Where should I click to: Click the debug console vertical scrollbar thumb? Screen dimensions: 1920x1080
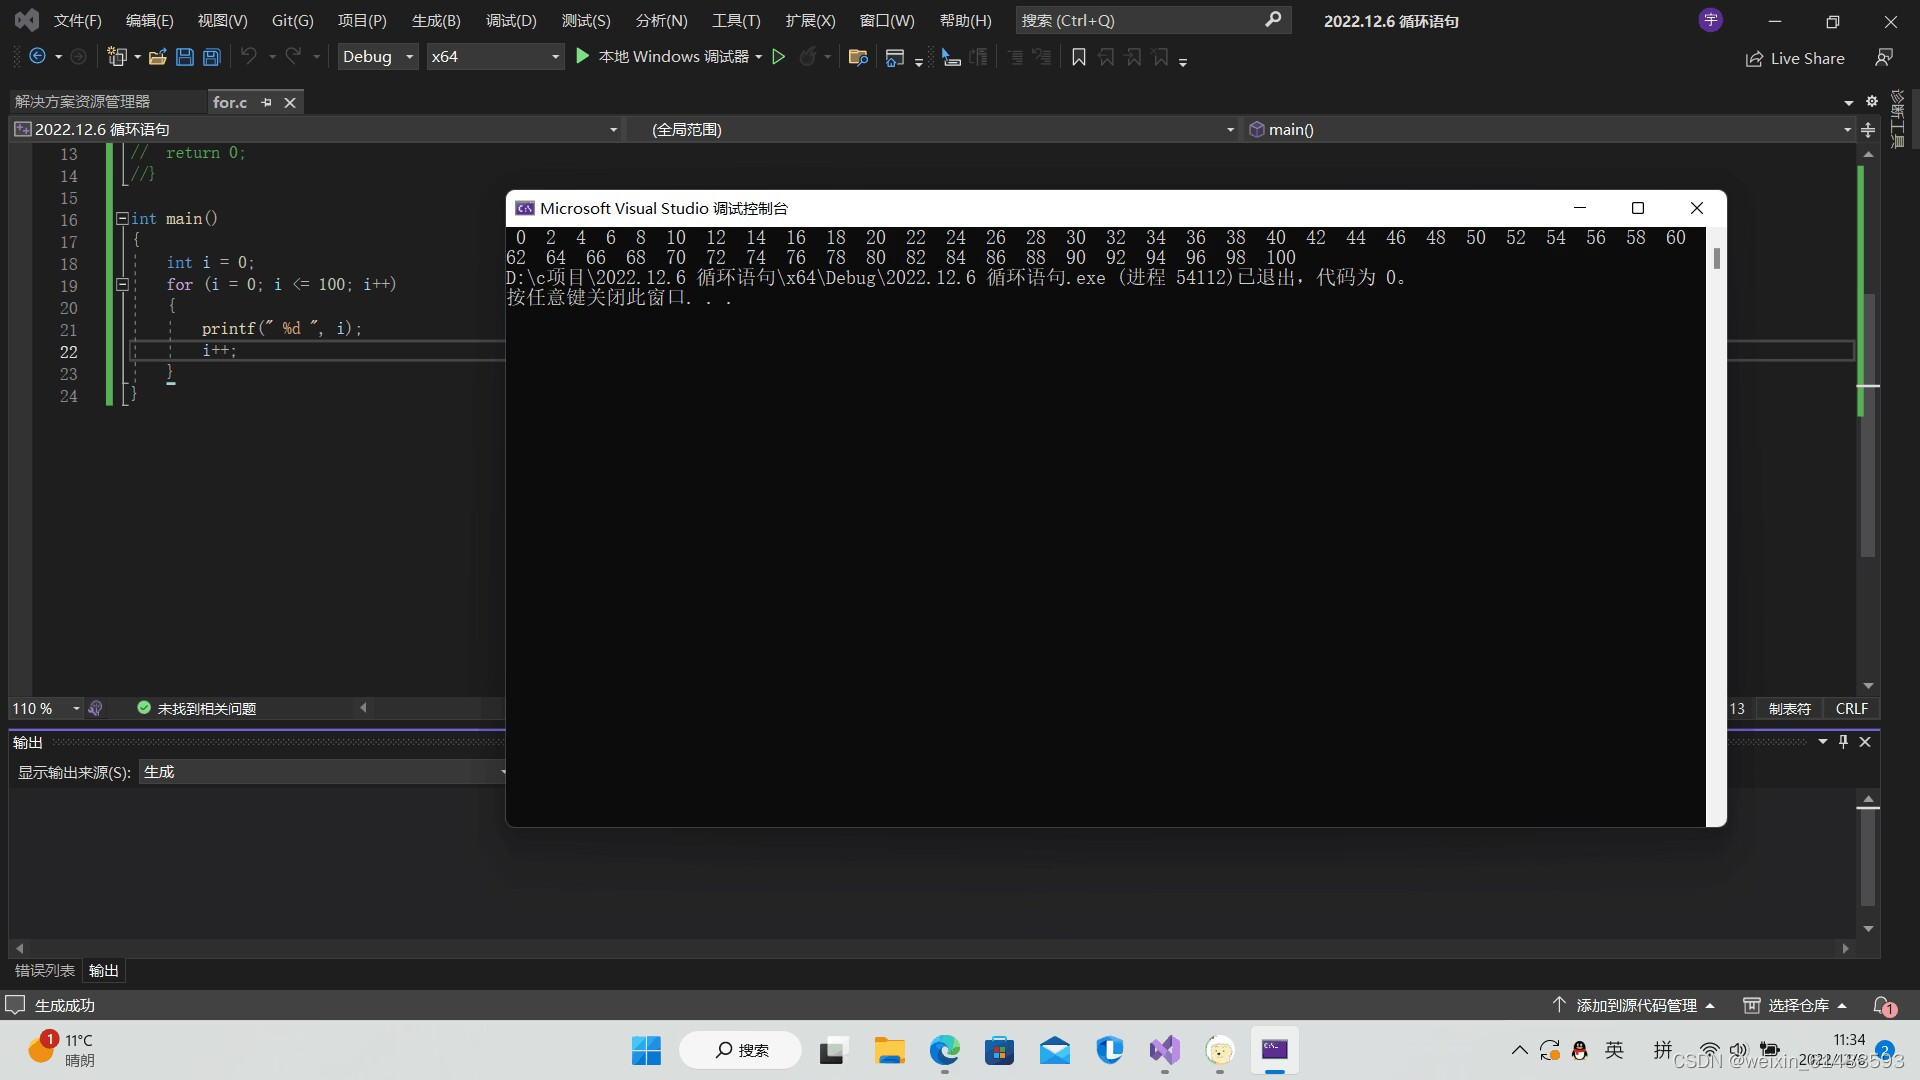click(x=1716, y=258)
